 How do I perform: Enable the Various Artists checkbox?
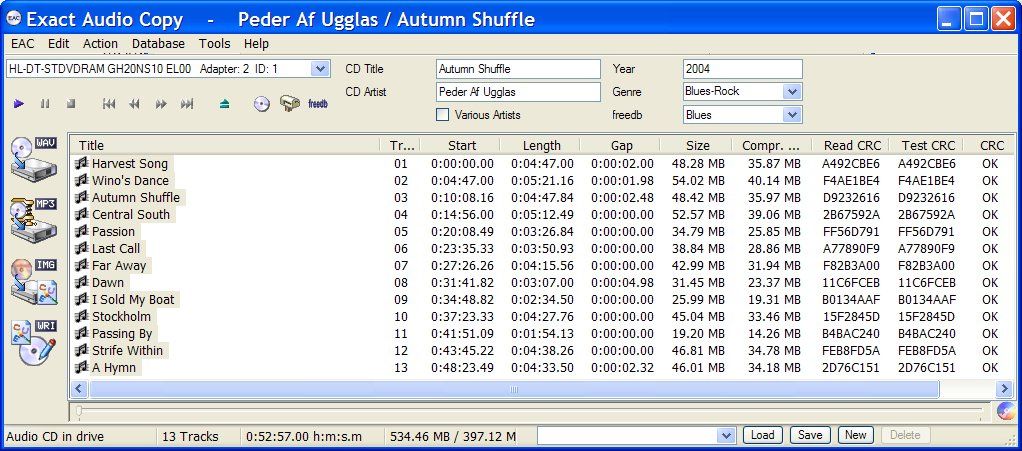point(443,115)
